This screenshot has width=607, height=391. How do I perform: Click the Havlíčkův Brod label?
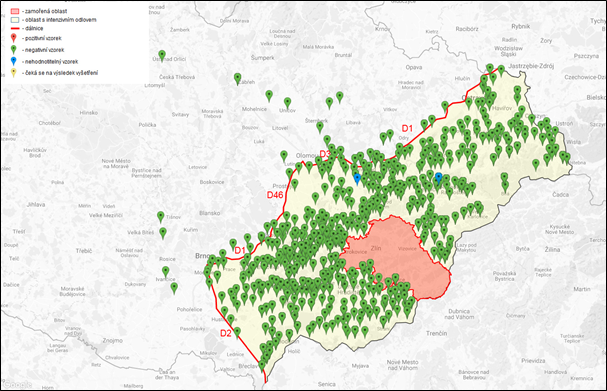coord(35,153)
